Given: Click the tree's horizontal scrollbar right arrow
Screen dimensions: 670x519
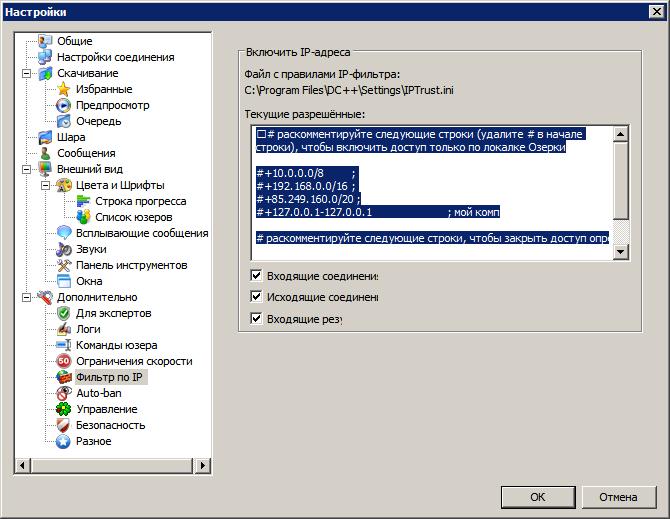Looking at the screenshot, I should (x=204, y=465).
